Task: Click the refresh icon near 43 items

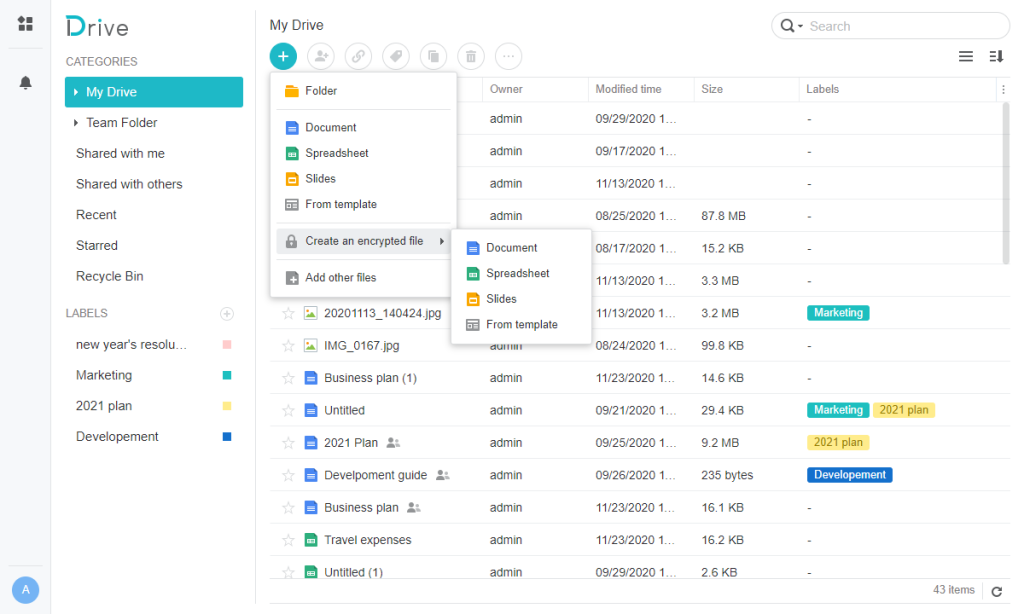Action: coord(997,591)
